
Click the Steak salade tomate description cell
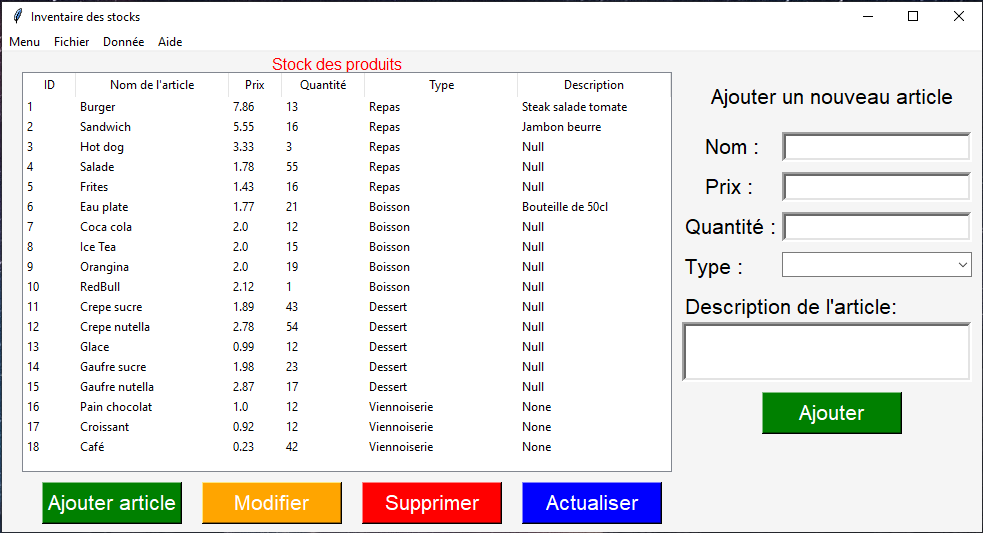(574, 107)
